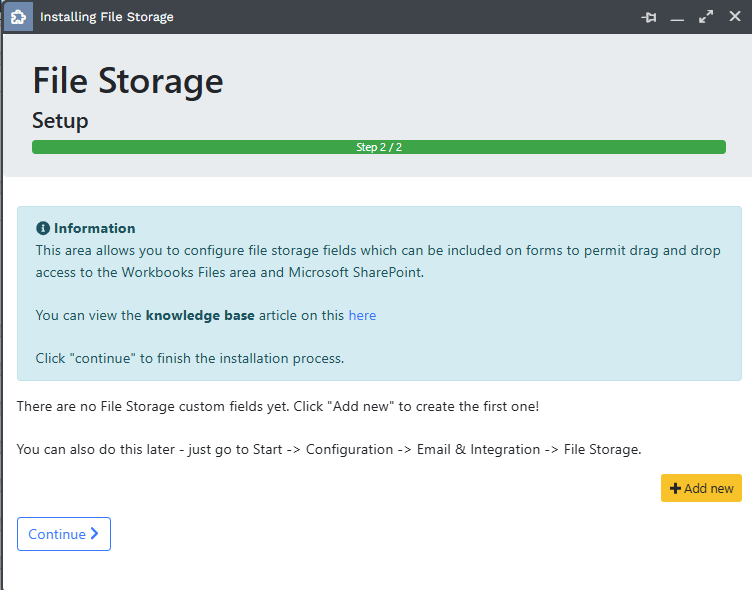The image size is (752, 590).
Task: Click the chevron arrow on Continue
Action: [x=95, y=534]
